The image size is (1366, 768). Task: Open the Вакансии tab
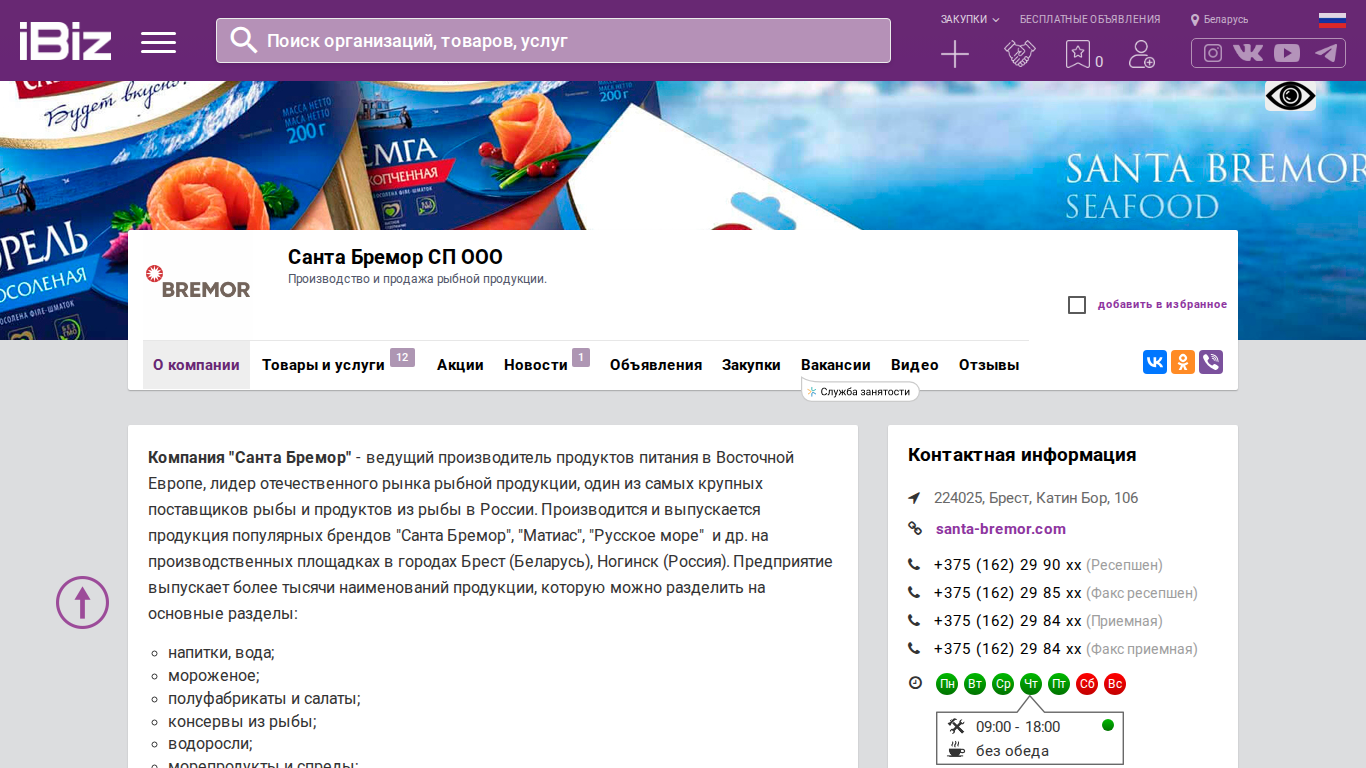tap(836, 365)
